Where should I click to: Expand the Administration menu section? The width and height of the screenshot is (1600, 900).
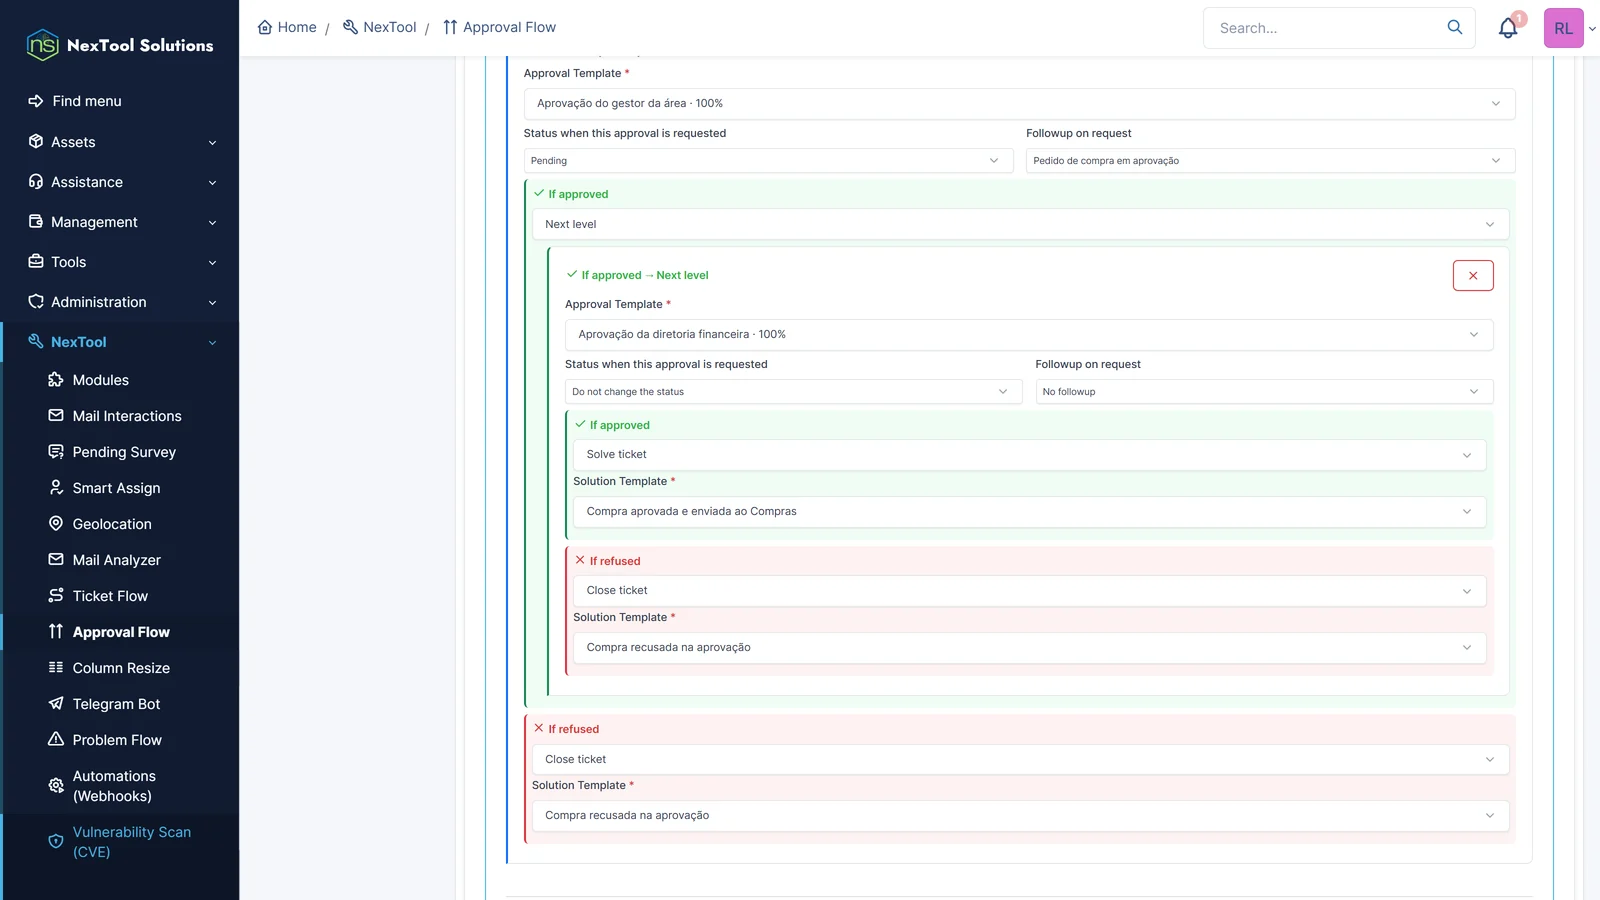coord(120,302)
